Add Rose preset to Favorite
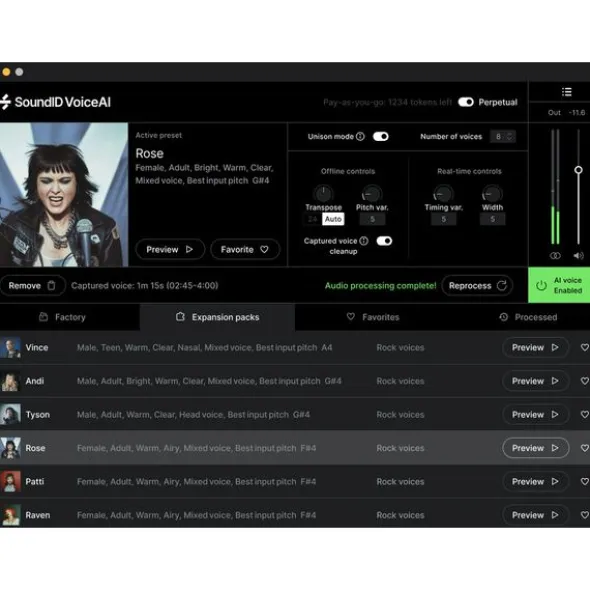590x591 pixels. (245, 249)
